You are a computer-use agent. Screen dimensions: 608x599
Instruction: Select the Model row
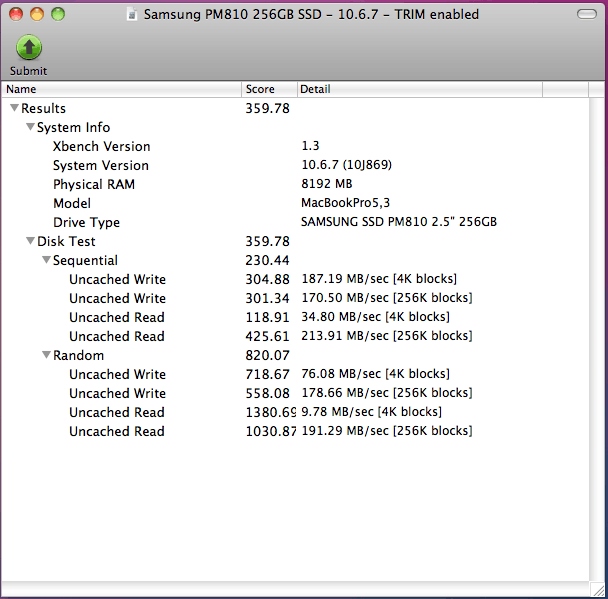coord(295,203)
